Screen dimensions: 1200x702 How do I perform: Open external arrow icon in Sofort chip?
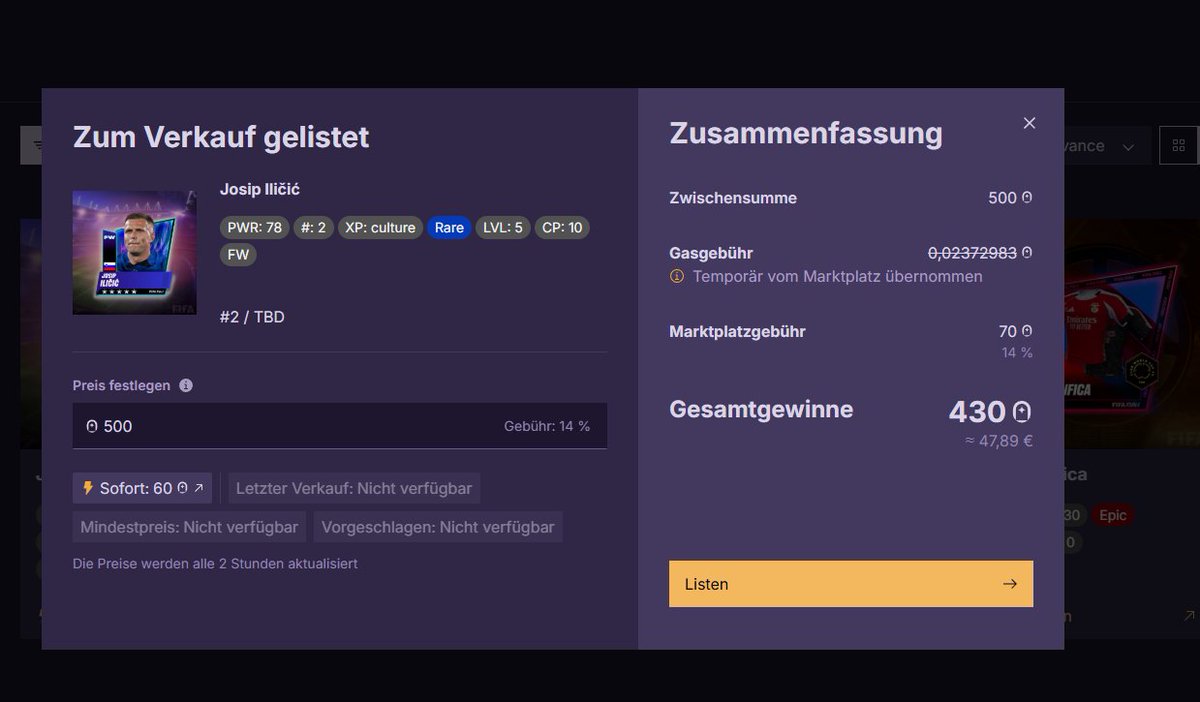198,488
